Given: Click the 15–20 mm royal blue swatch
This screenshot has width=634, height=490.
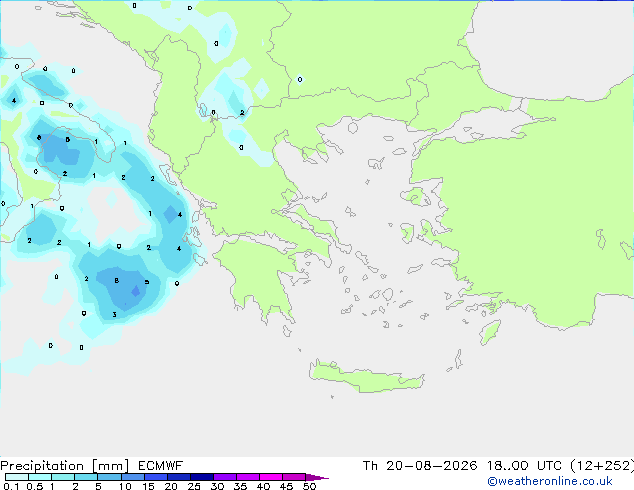Looking at the screenshot, I should pos(155,477).
